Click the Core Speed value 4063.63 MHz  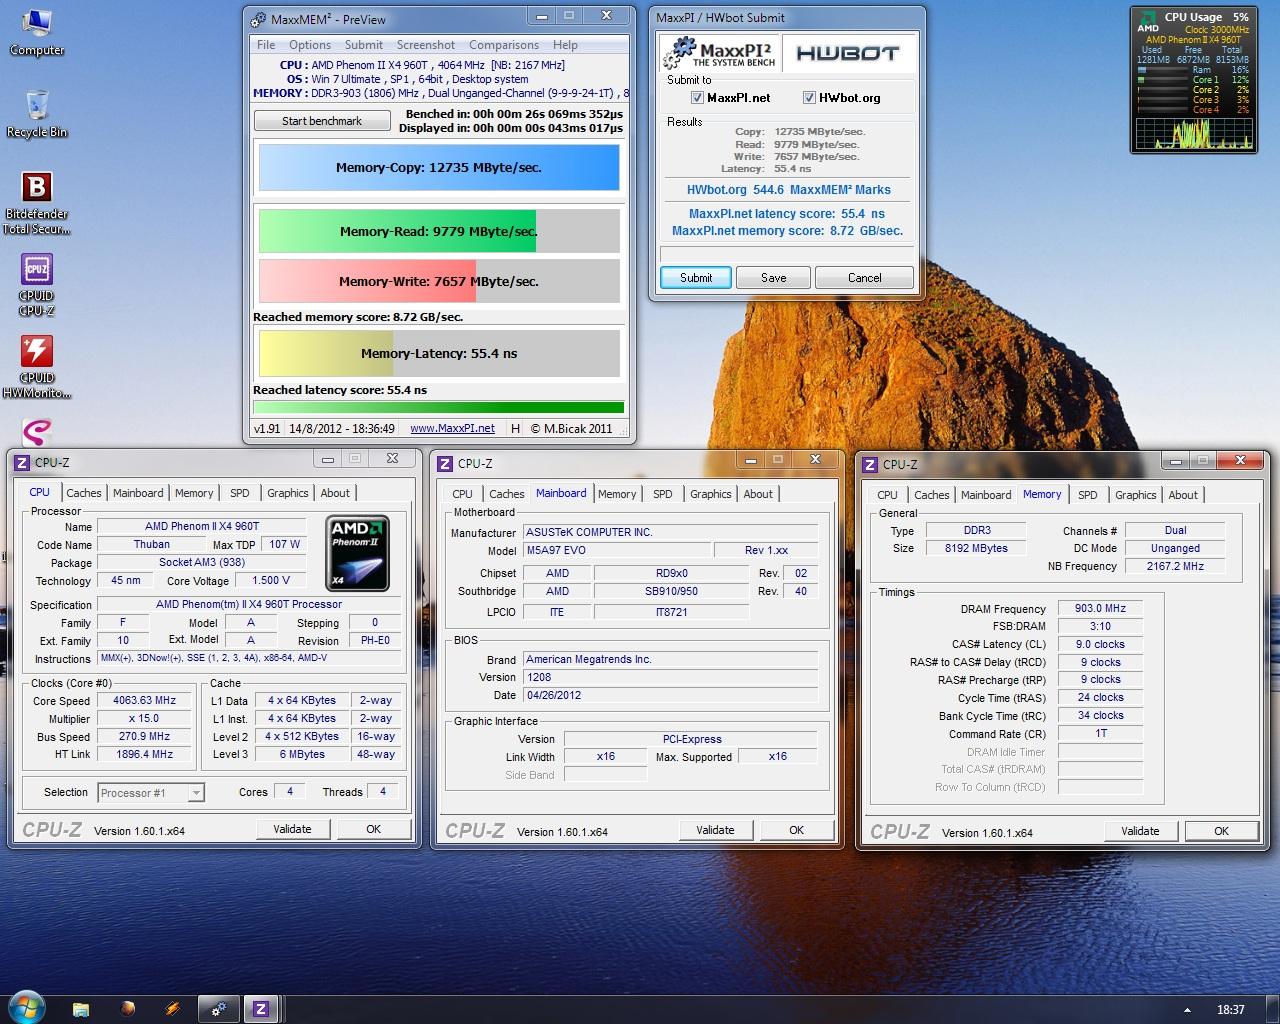point(144,701)
